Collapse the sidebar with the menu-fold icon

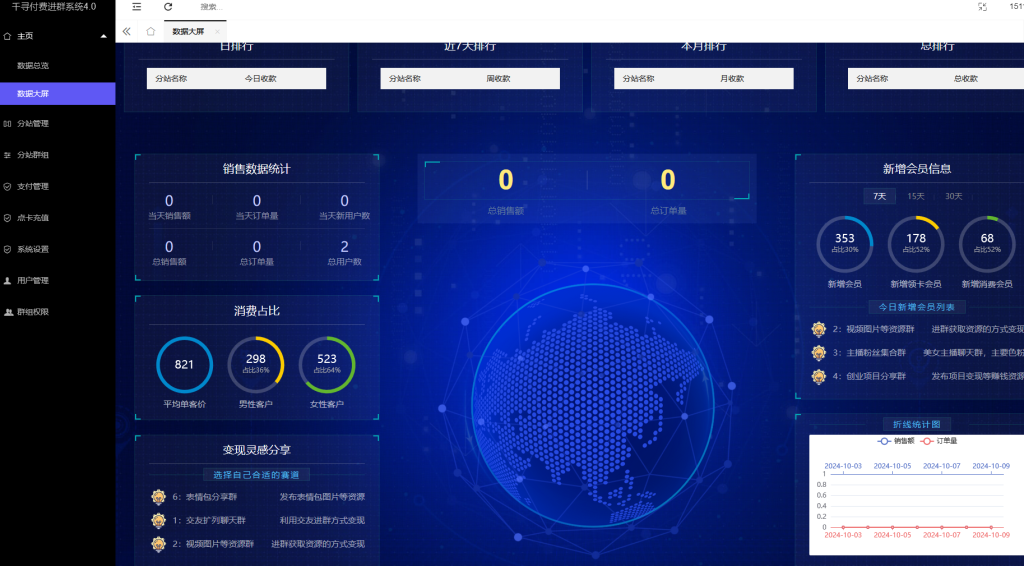[136, 7]
